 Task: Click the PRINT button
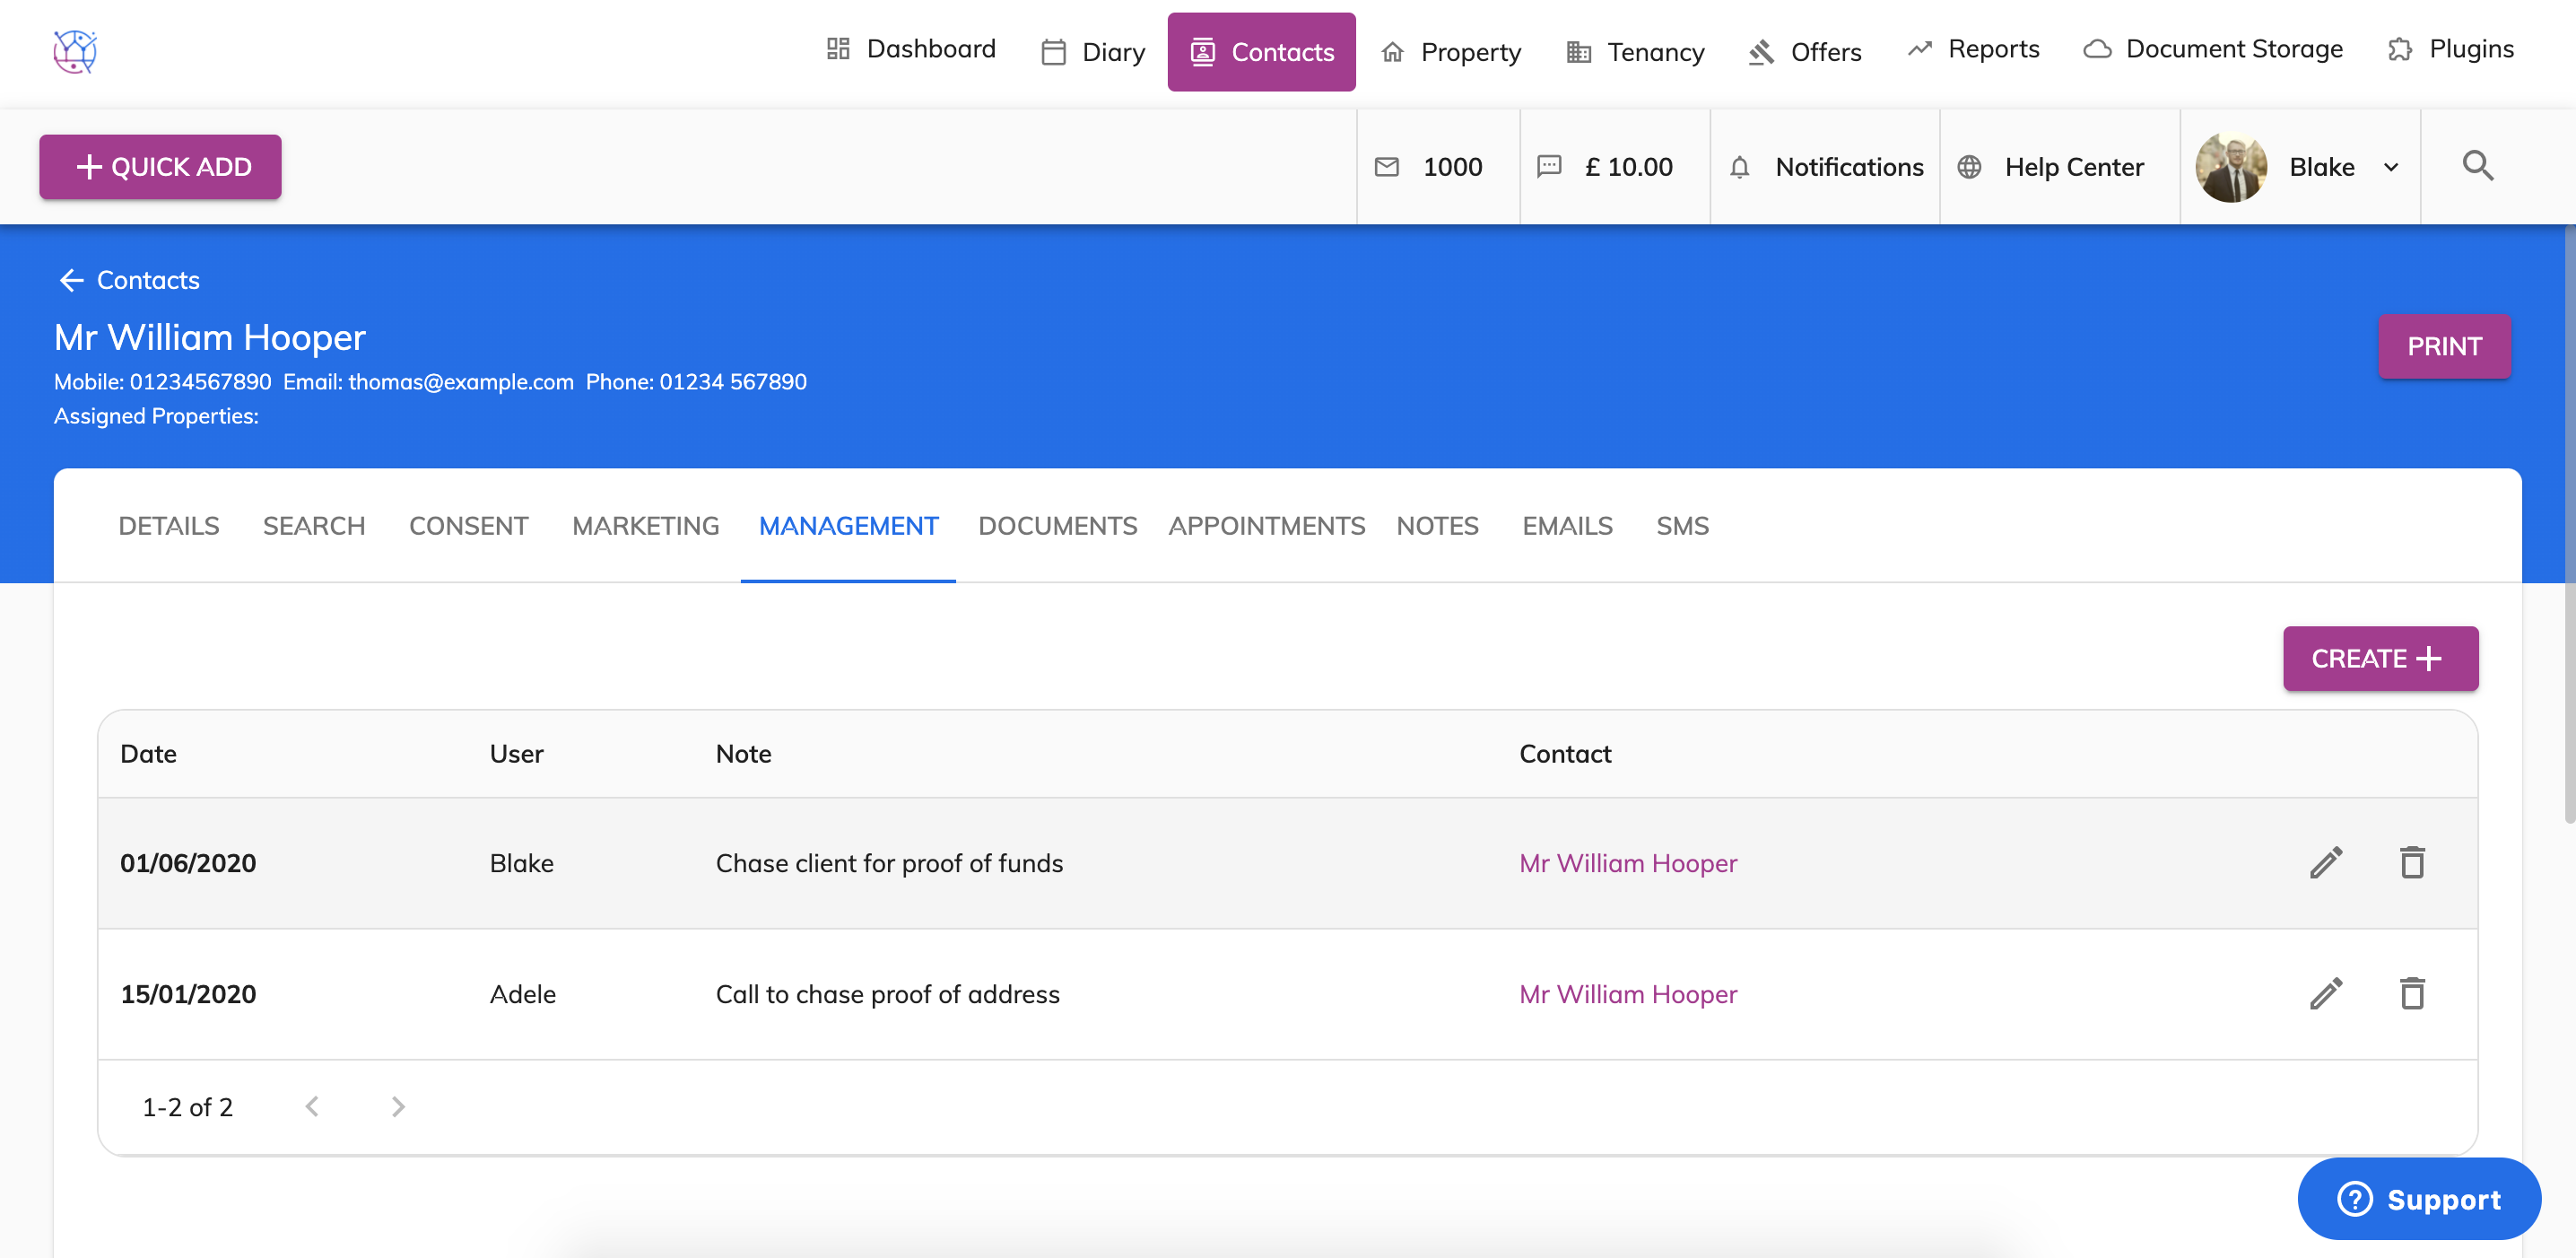tap(2443, 346)
